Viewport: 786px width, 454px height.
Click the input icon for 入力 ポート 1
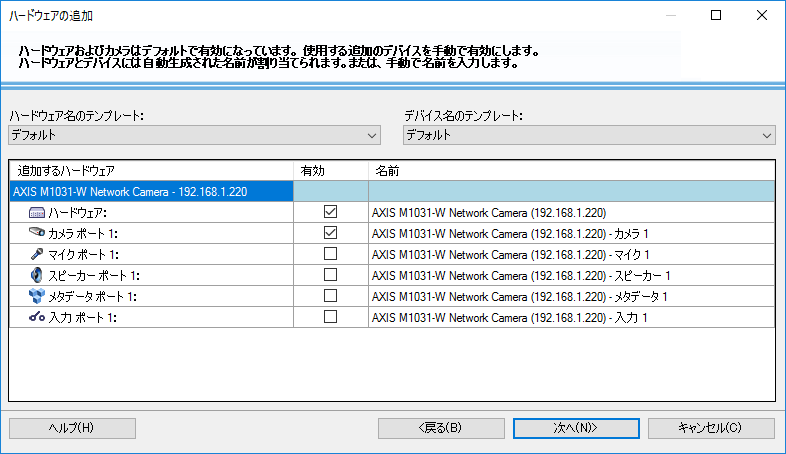37,317
